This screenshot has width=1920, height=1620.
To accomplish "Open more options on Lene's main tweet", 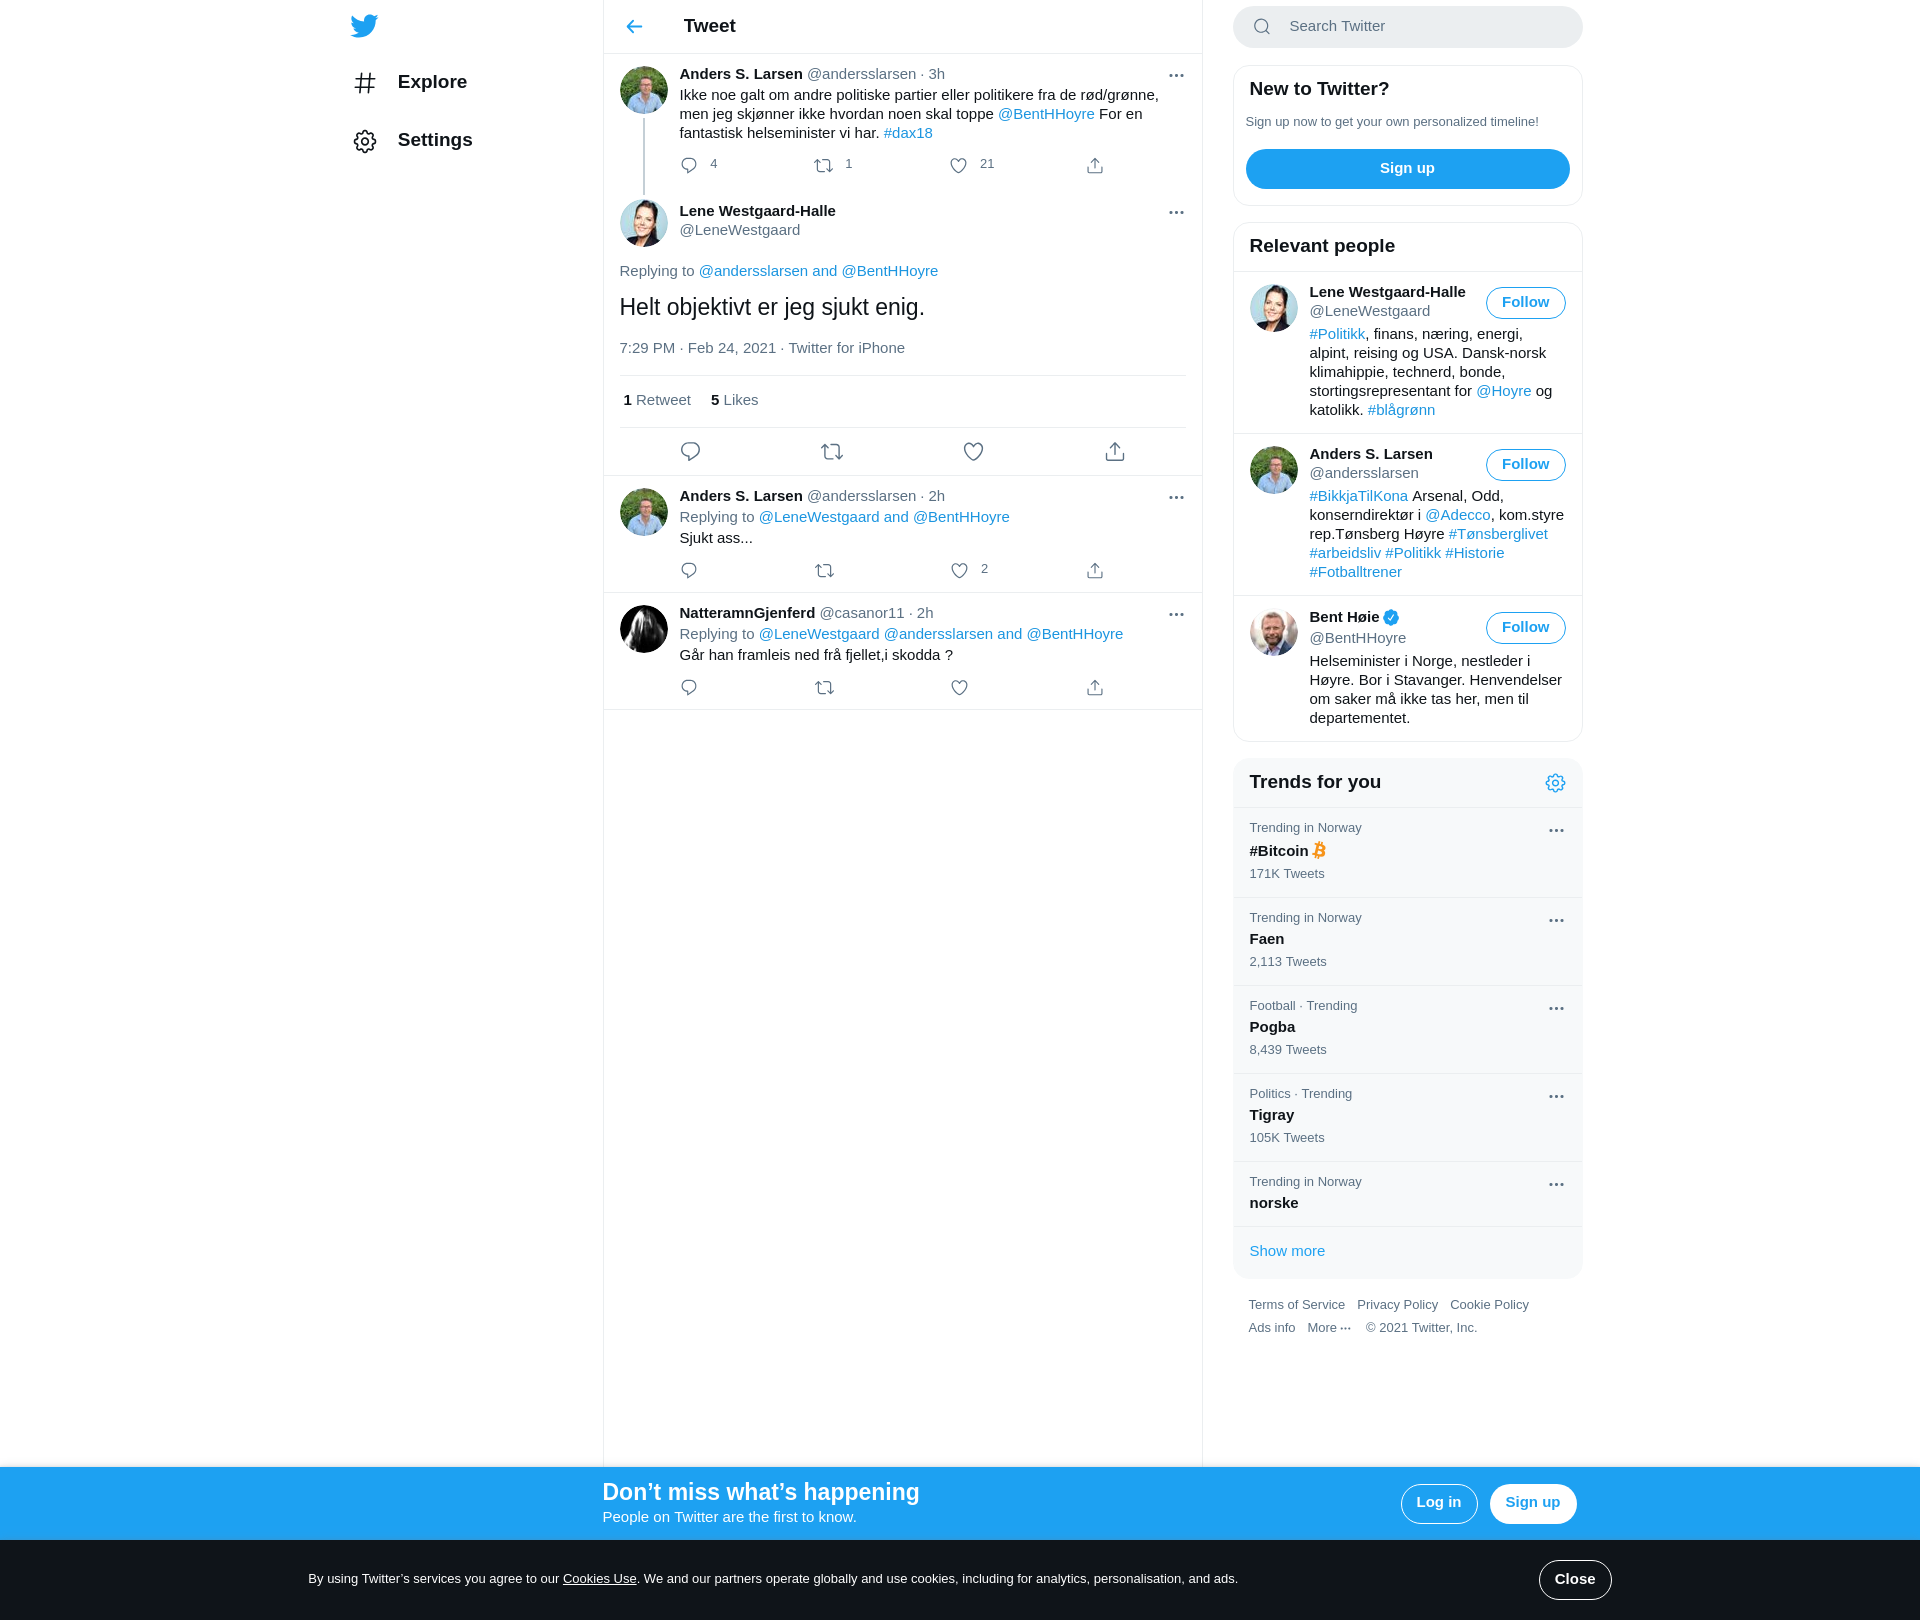I will (1175, 213).
